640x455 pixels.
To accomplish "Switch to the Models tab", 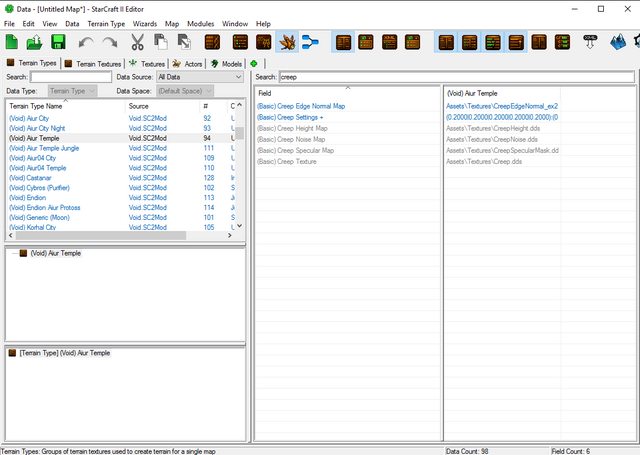I will (227, 64).
